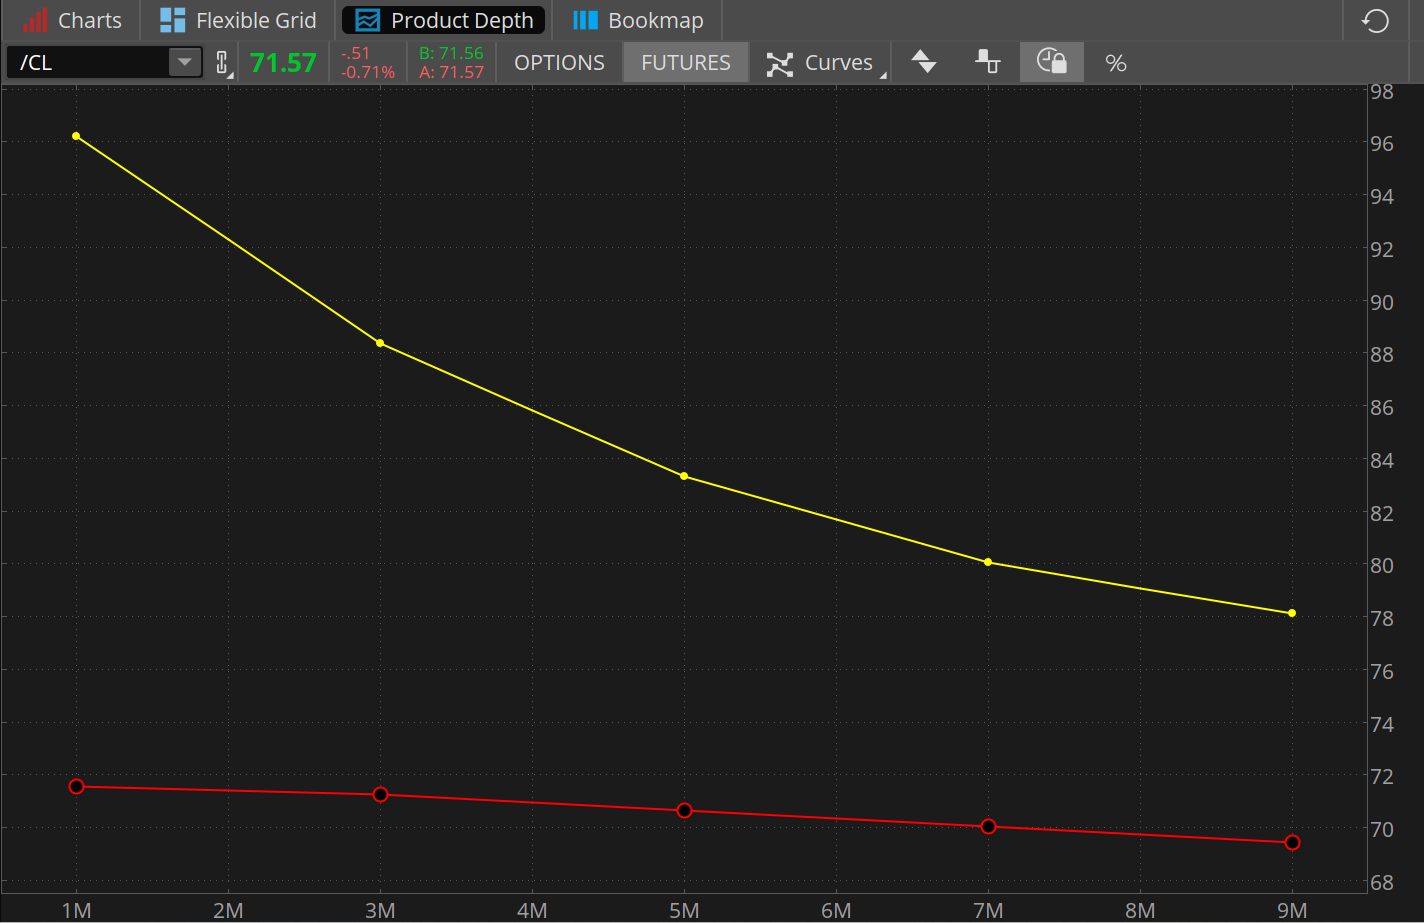Click the yellow curve point at 1M
This screenshot has height=923, width=1424.
pyautogui.click(x=76, y=136)
